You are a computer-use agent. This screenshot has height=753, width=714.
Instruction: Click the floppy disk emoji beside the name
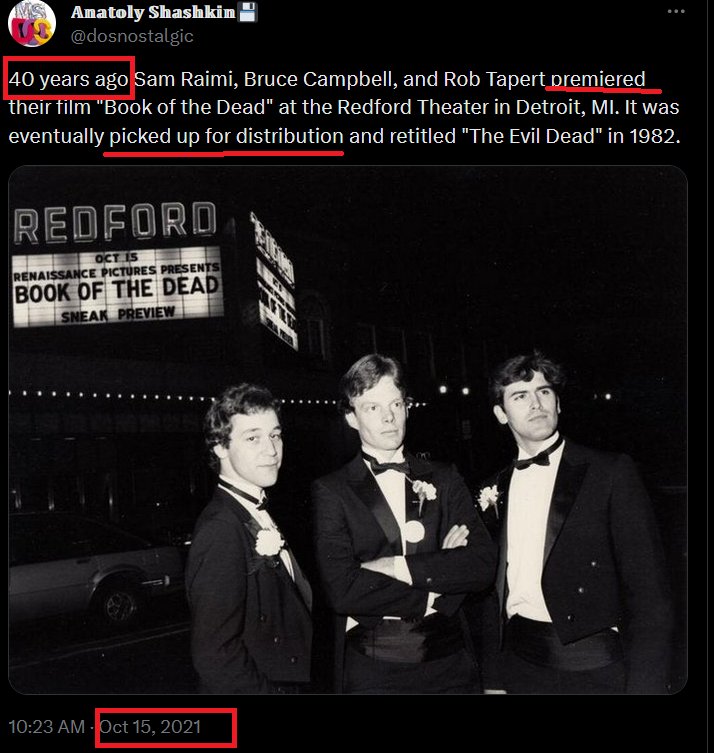(248, 12)
